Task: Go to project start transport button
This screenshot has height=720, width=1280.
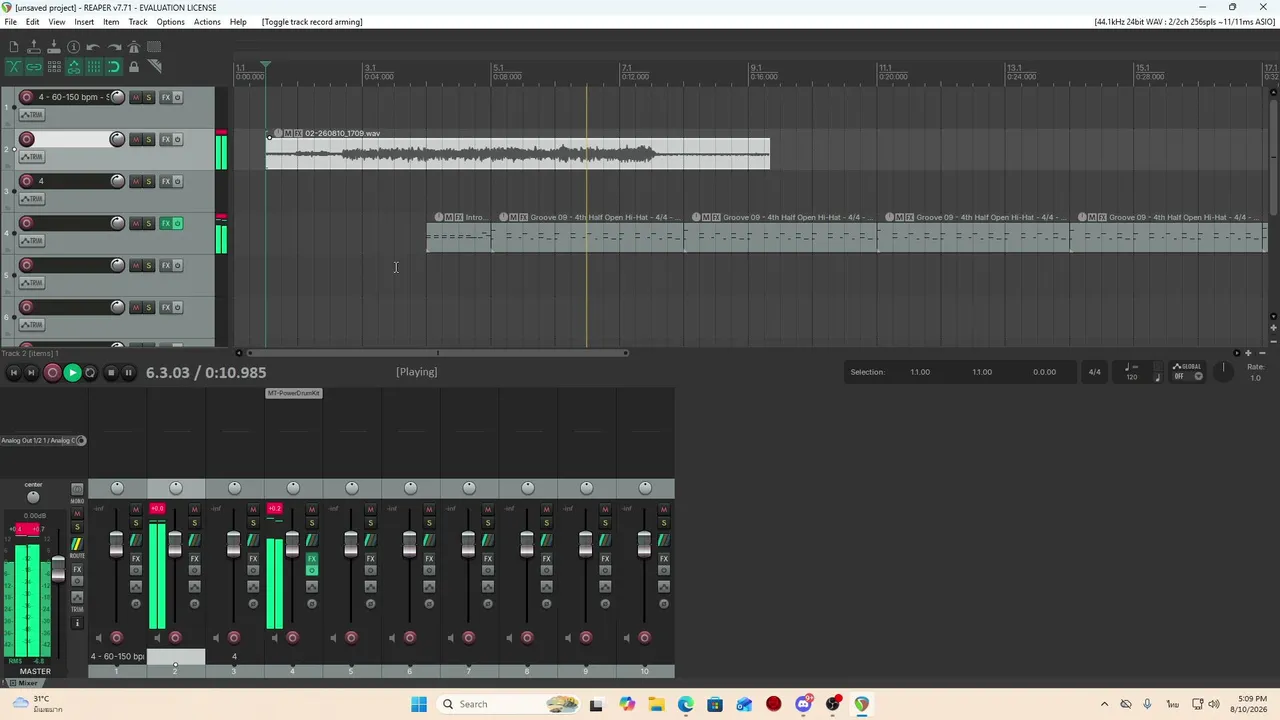Action: tap(13, 372)
